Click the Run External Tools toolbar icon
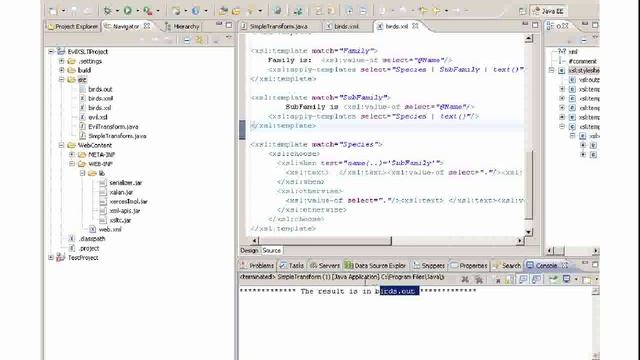The image size is (640, 360). (x=148, y=11)
